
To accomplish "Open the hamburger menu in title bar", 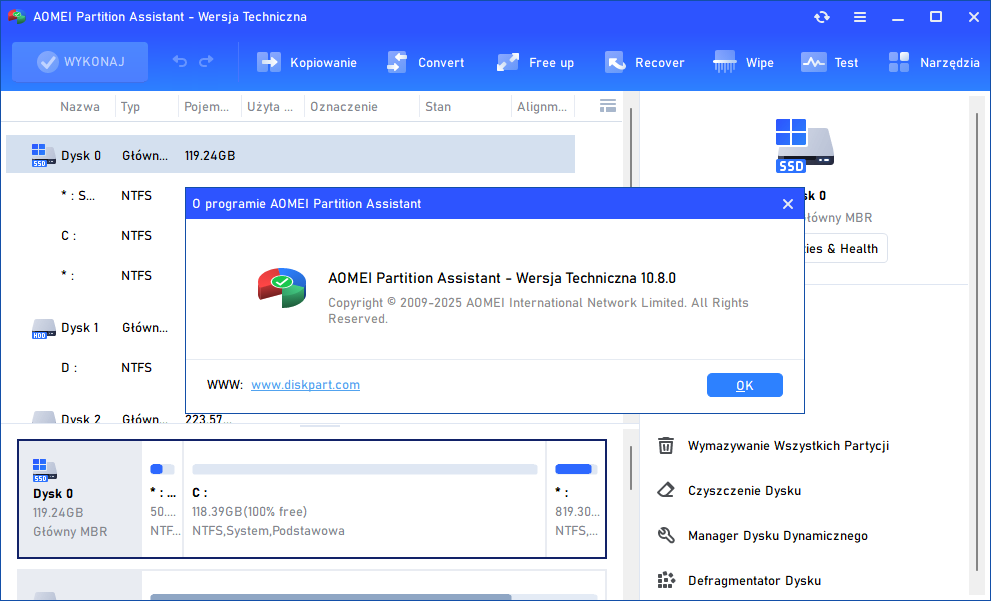I will (x=860, y=17).
